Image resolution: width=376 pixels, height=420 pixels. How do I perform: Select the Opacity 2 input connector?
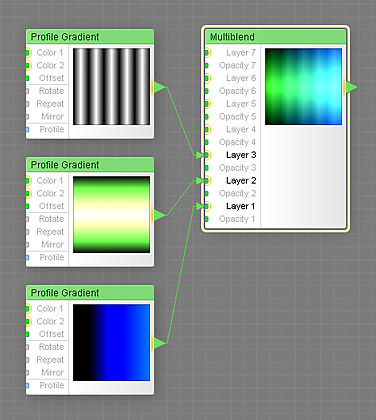click(x=207, y=193)
